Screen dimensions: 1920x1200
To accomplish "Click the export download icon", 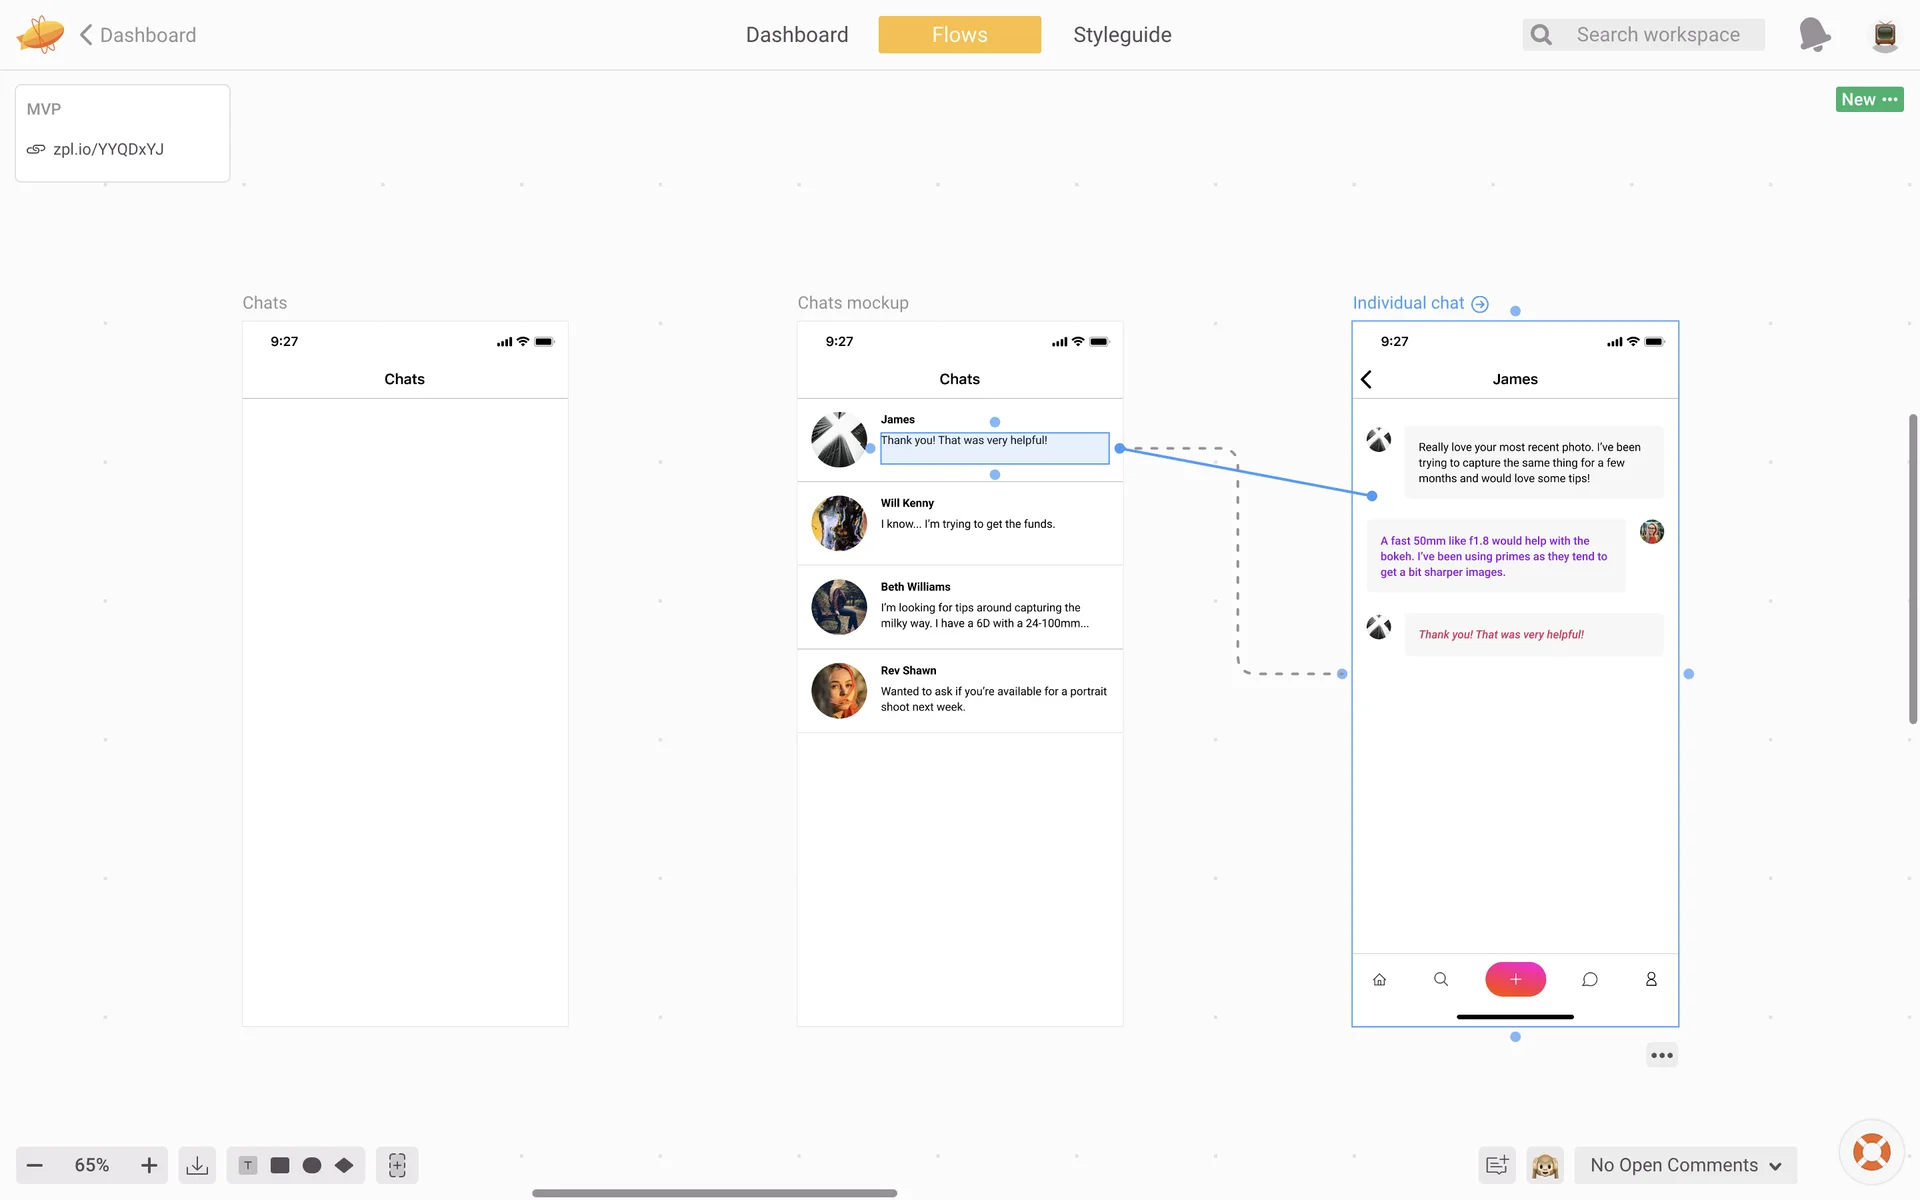I will (x=197, y=1165).
